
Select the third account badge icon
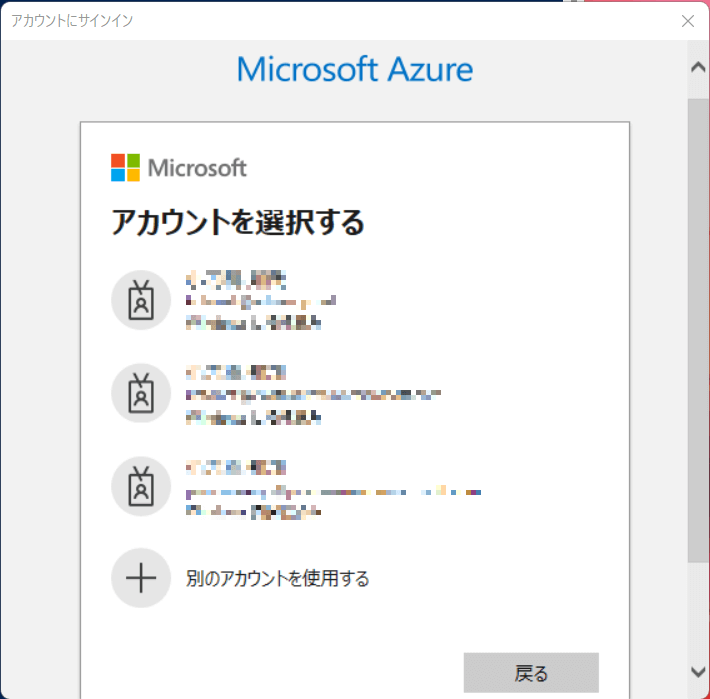141,486
